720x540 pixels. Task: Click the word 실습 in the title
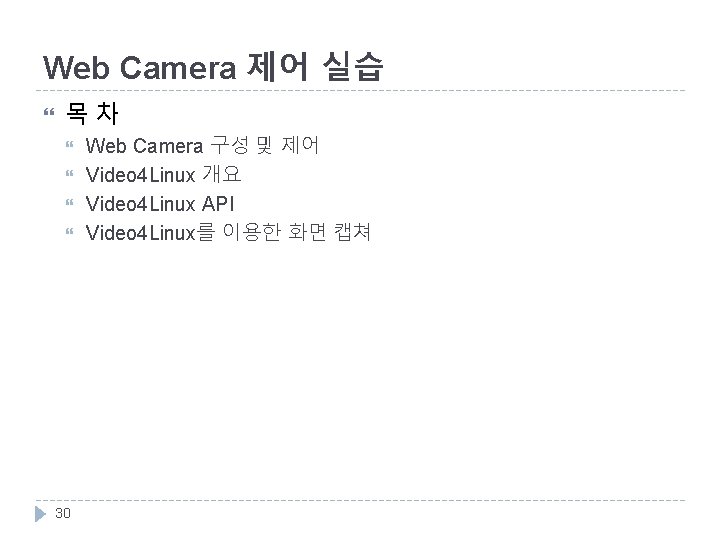(353, 67)
